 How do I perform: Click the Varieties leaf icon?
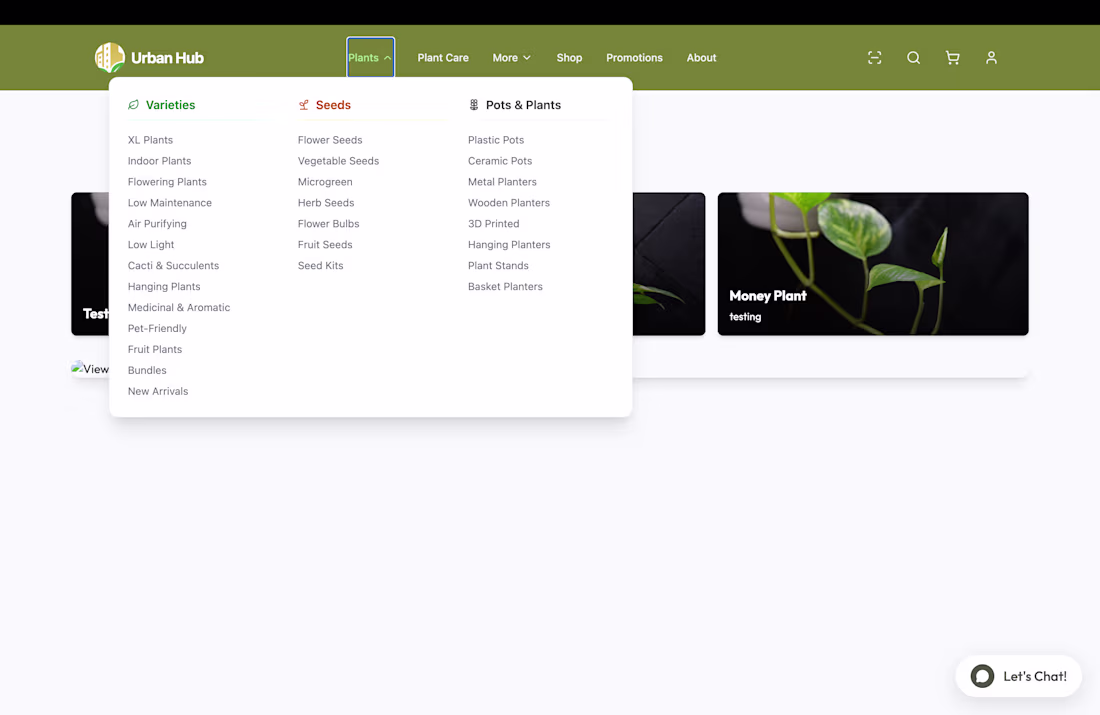tap(133, 105)
